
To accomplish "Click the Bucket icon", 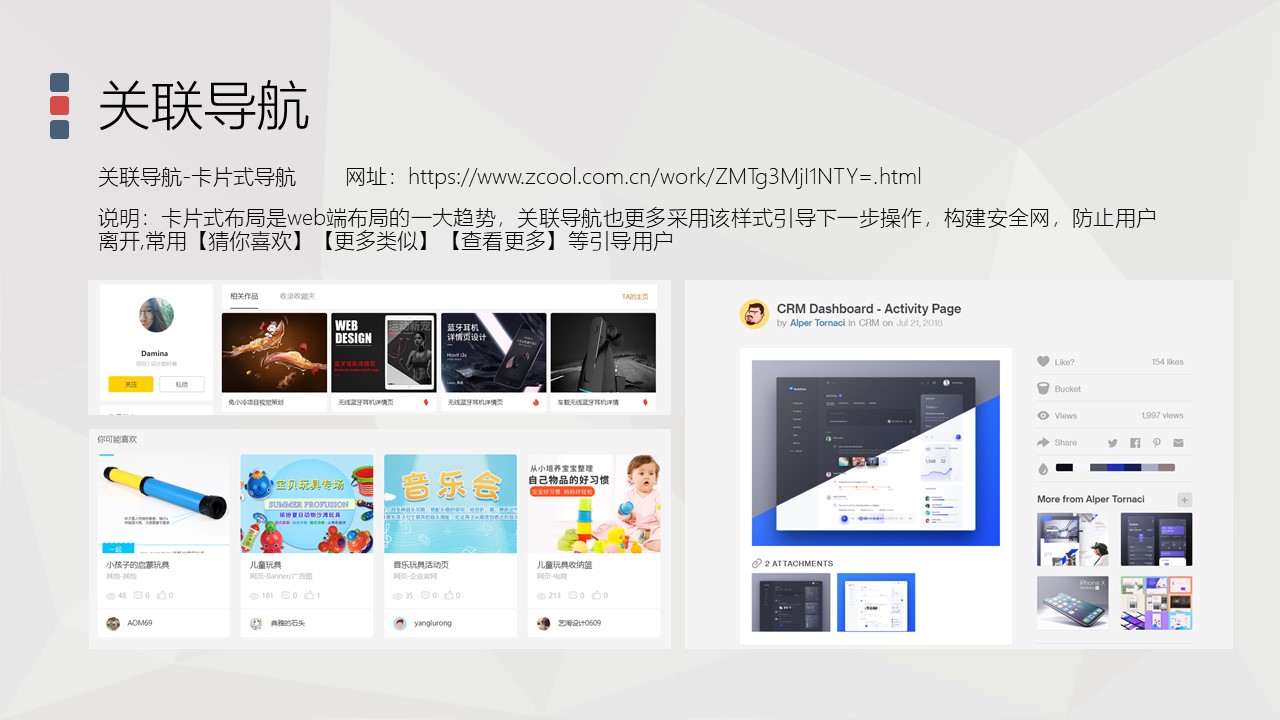I will click(x=1043, y=389).
